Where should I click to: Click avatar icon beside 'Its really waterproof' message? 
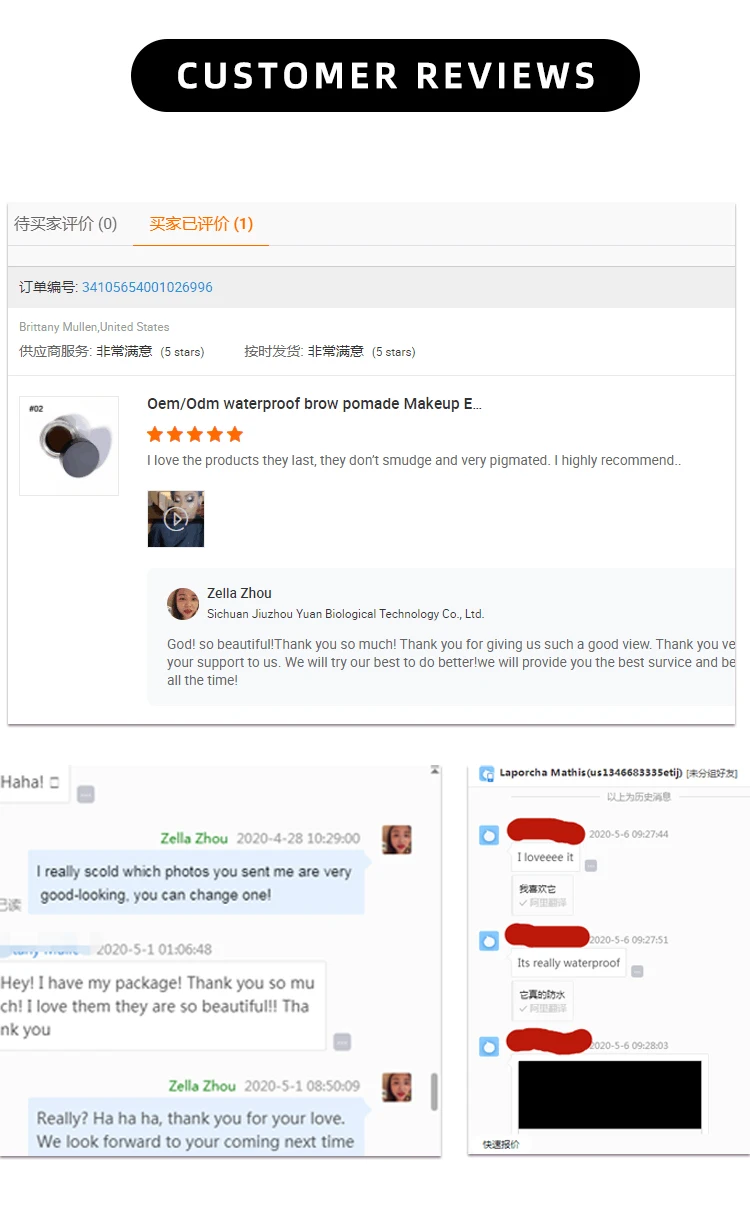[489, 940]
